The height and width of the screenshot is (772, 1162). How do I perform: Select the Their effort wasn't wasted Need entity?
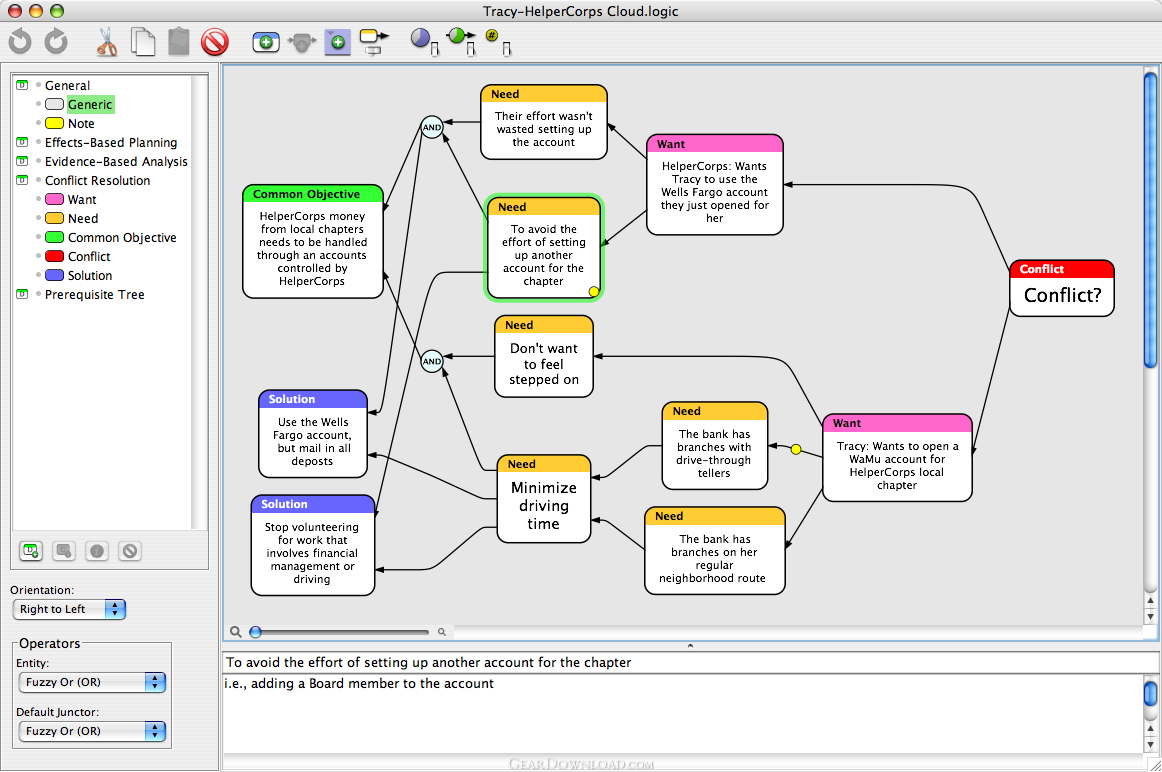[x=543, y=122]
